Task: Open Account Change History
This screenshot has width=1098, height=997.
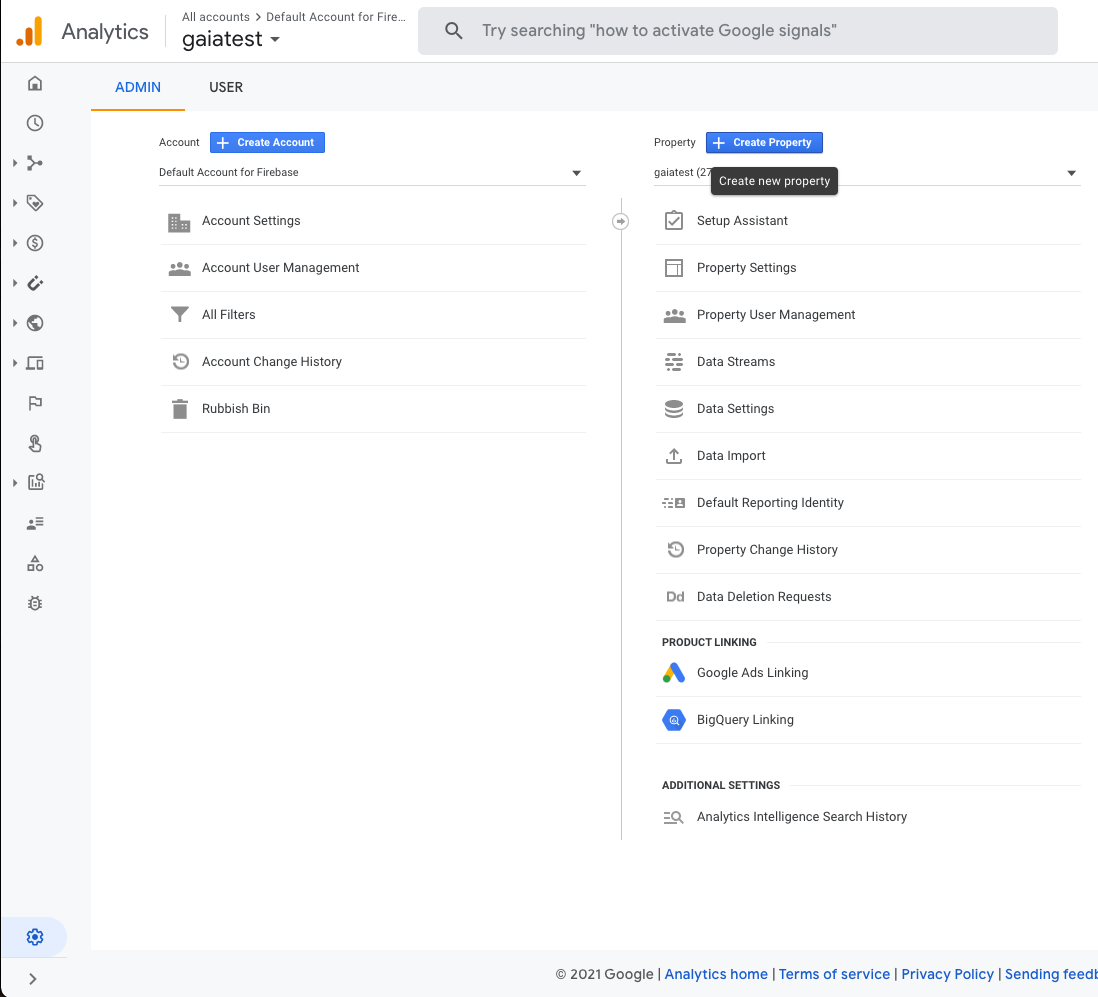Action: (x=373, y=362)
